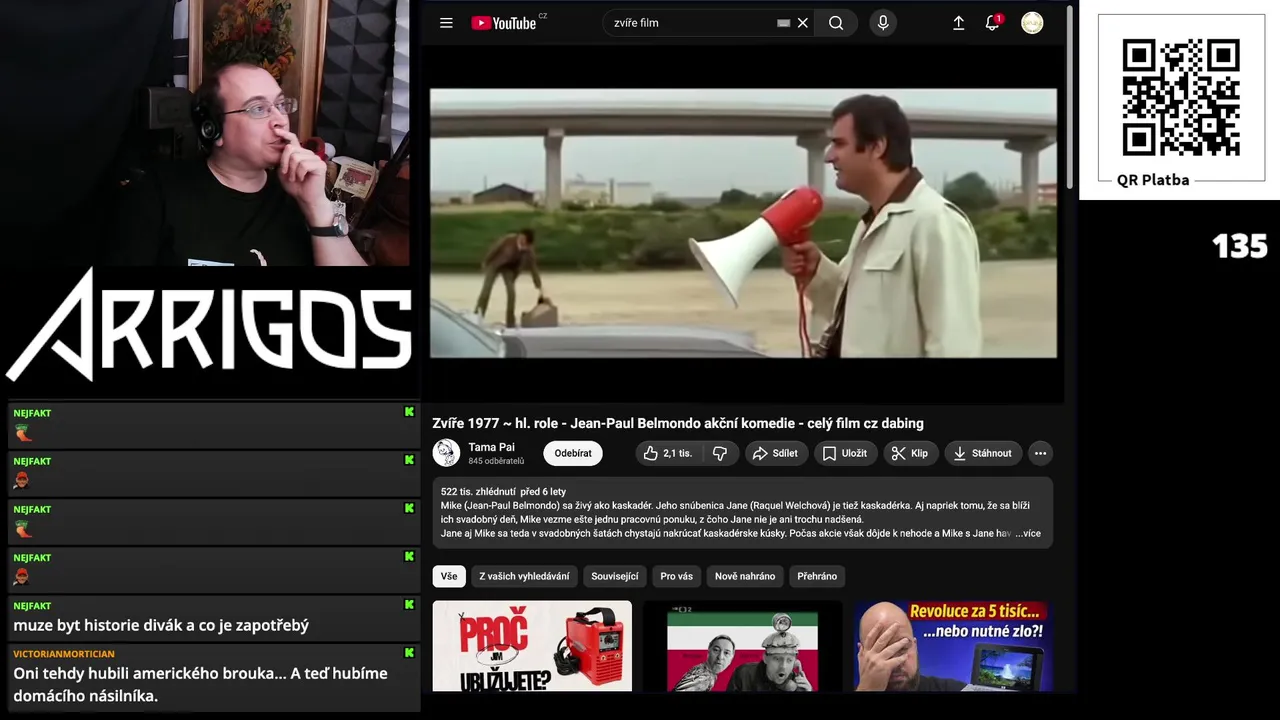Select the Vše filter chip
The width and height of the screenshot is (1280, 720).
point(449,576)
